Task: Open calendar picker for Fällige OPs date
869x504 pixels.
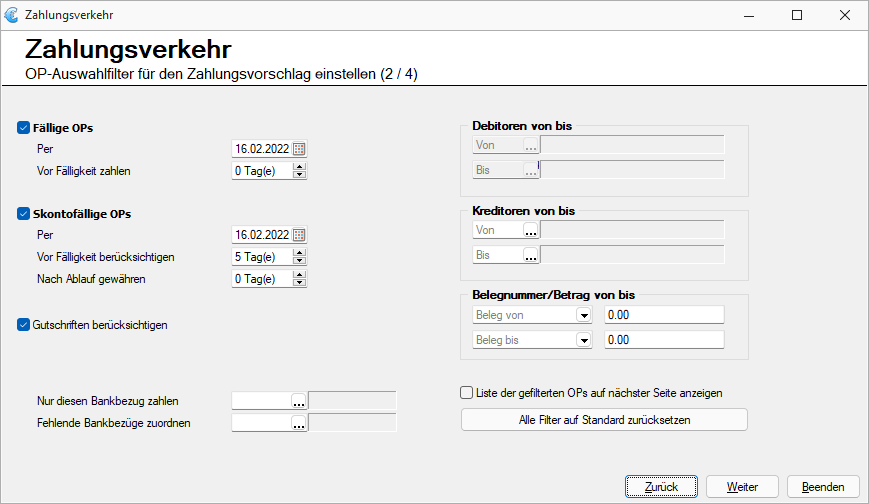Action: 299,149
